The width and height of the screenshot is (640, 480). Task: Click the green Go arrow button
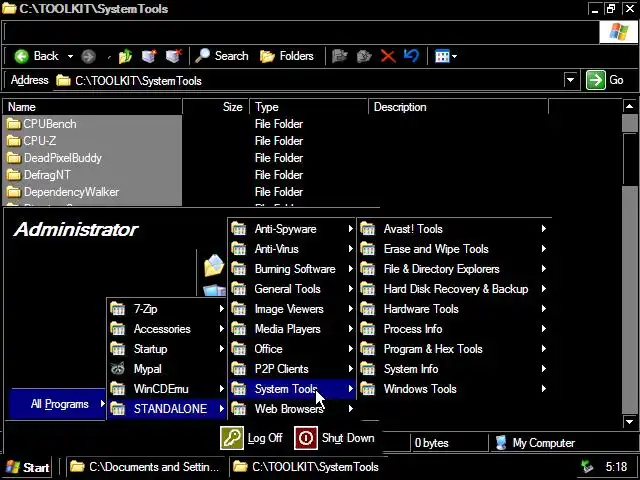tap(596, 80)
